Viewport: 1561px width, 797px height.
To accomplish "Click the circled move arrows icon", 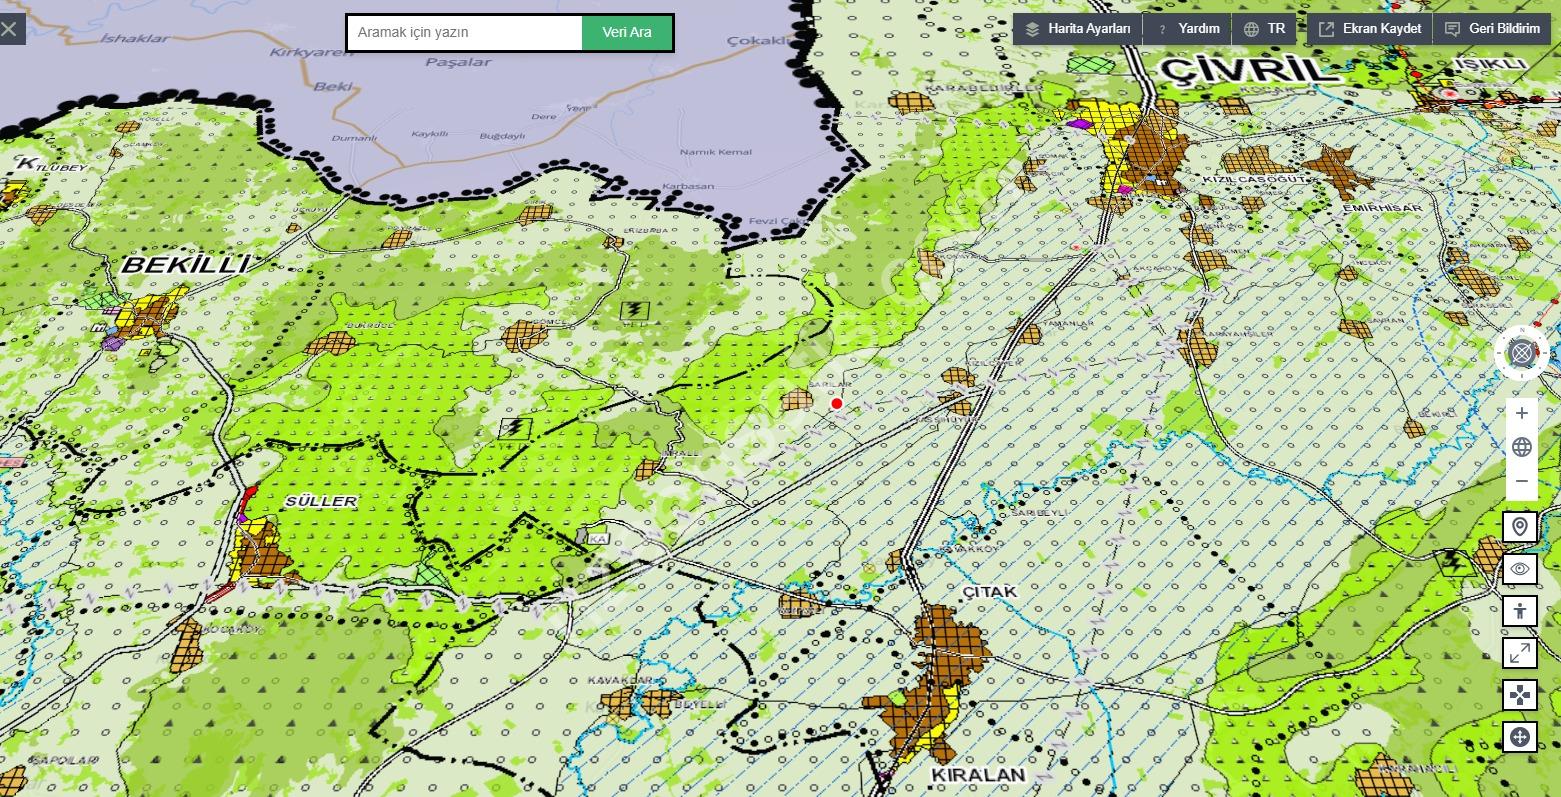I will (1520, 737).
